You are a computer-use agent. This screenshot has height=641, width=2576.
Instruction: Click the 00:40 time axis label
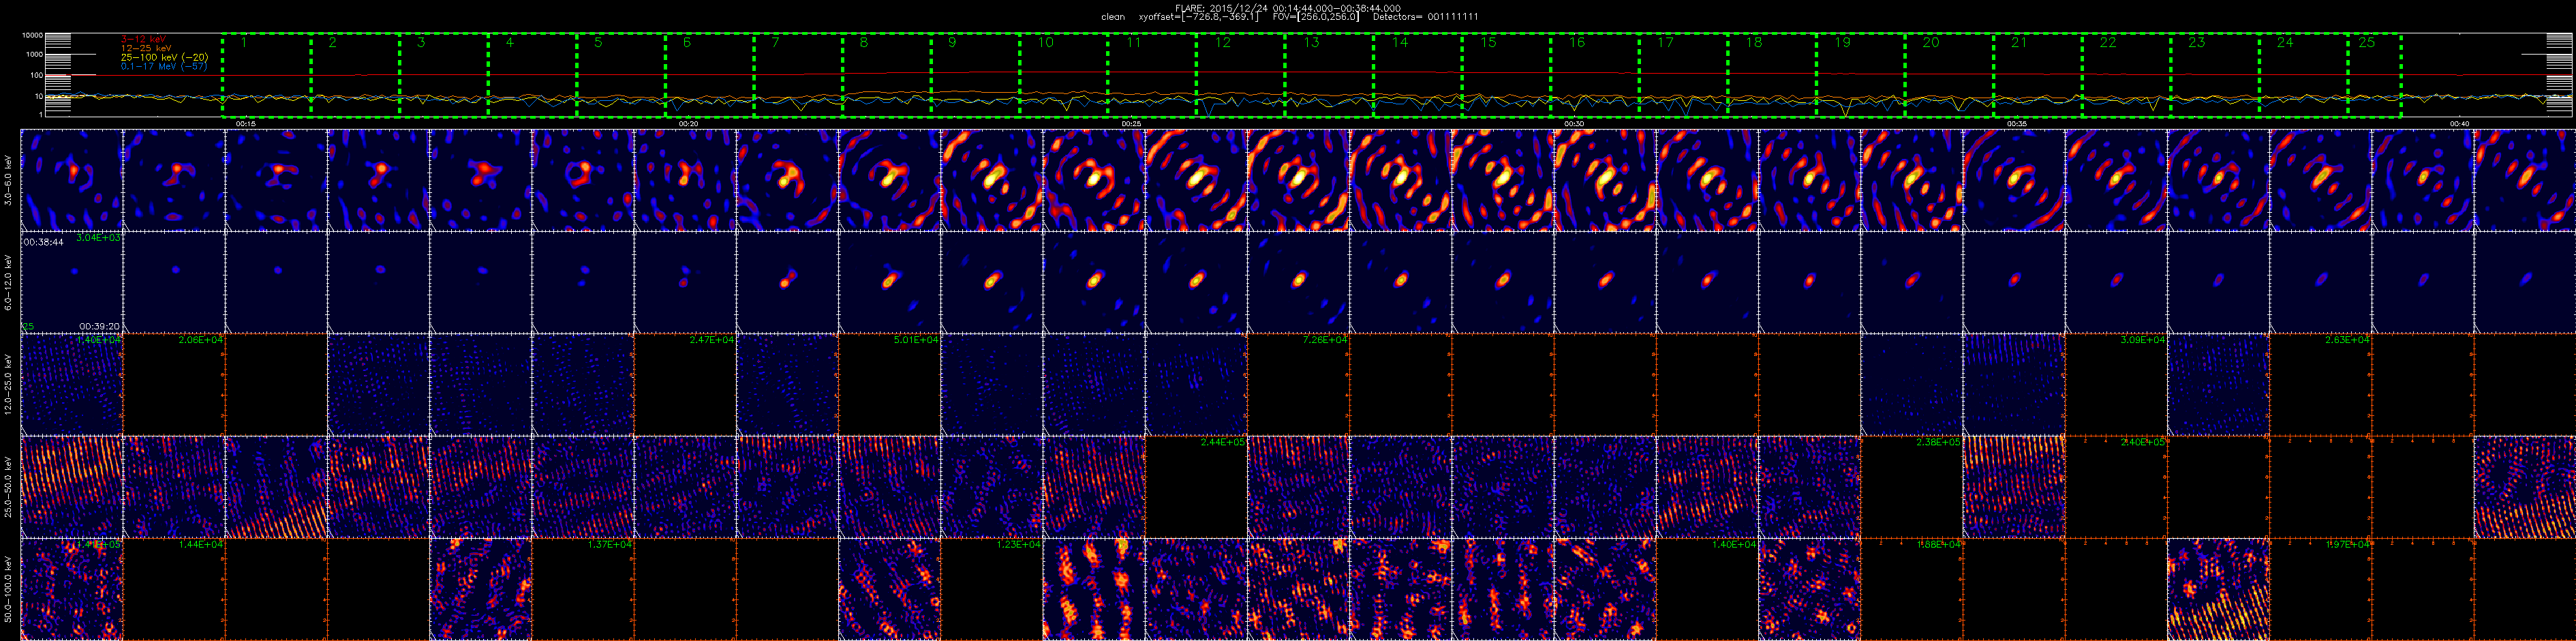click(x=2459, y=123)
